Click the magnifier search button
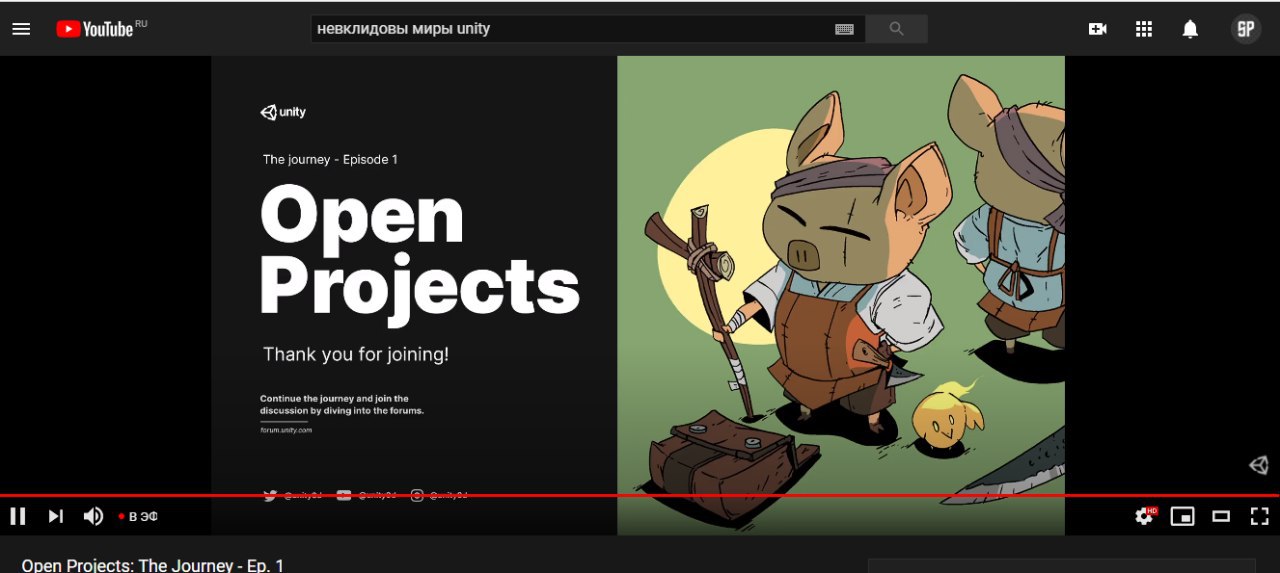Viewport: 1280px width, 573px height. pyautogui.click(x=896, y=29)
